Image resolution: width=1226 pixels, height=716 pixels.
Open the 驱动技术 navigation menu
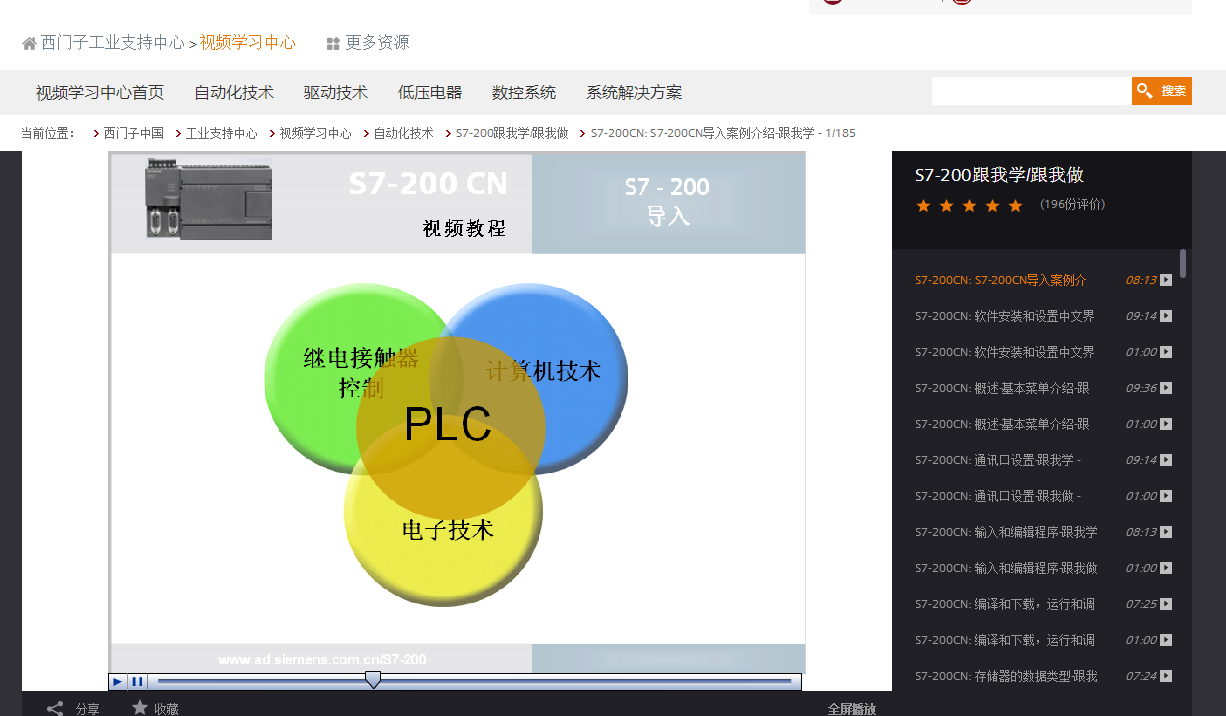pos(336,92)
